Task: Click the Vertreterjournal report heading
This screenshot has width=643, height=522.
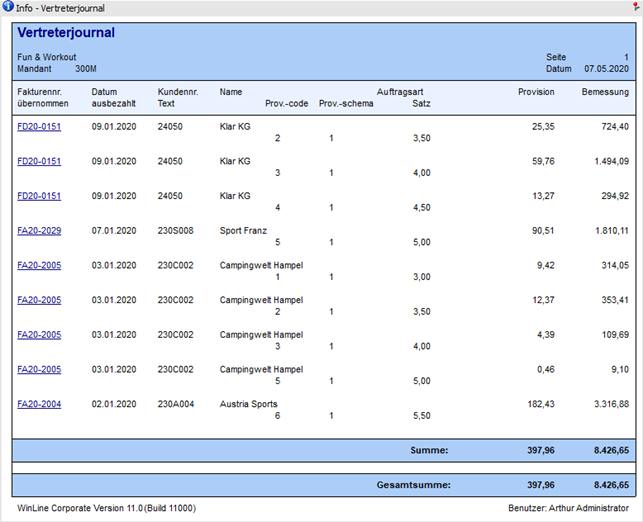Action: pyautogui.click(x=66, y=33)
